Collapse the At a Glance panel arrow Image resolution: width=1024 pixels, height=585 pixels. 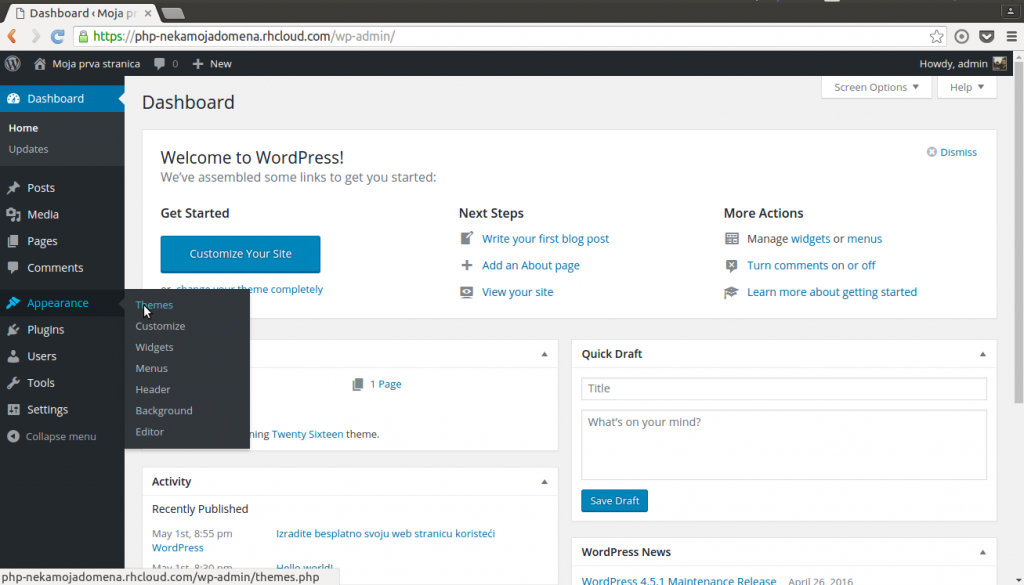[x=544, y=354]
